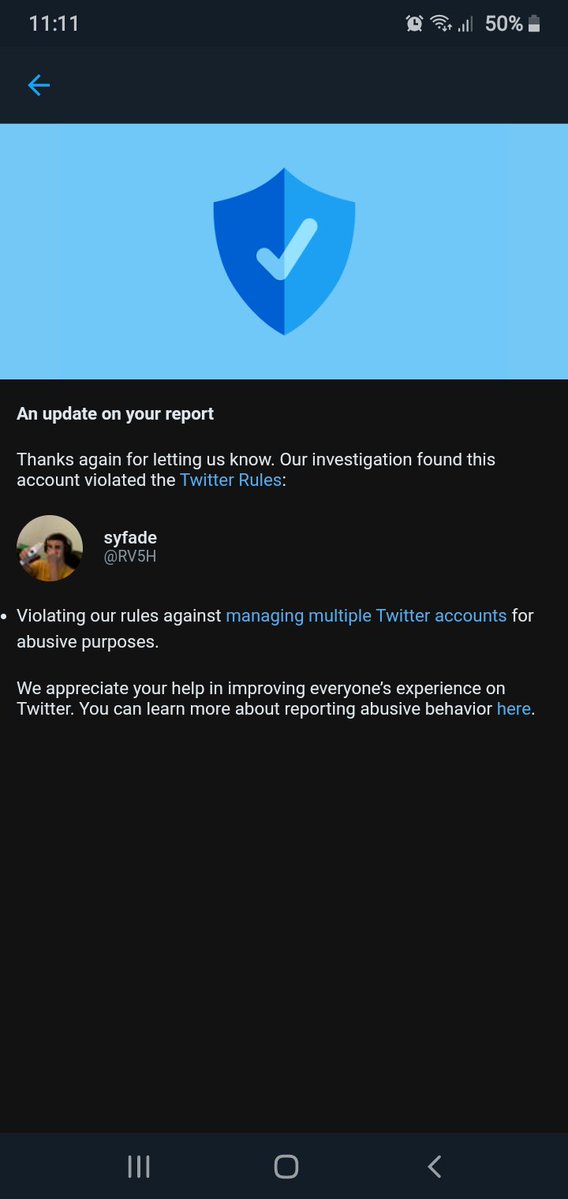The height and width of the screenshot is (1199, 568).
Task: Tap the battery icon in status bar
Action: tap(534, 24)
